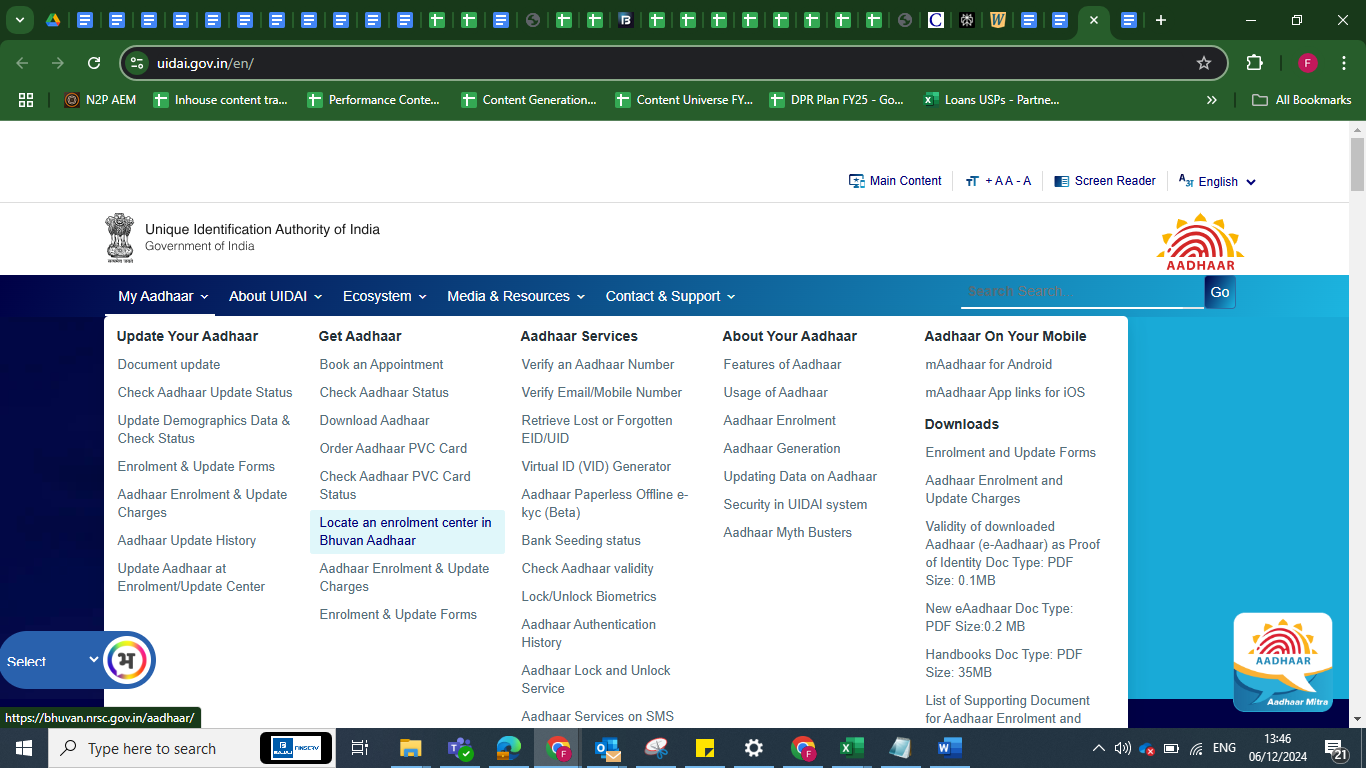This screenshot has height=768, width=1366.
Task: Open the Download Aadhaar link
Action: point(374,420)
